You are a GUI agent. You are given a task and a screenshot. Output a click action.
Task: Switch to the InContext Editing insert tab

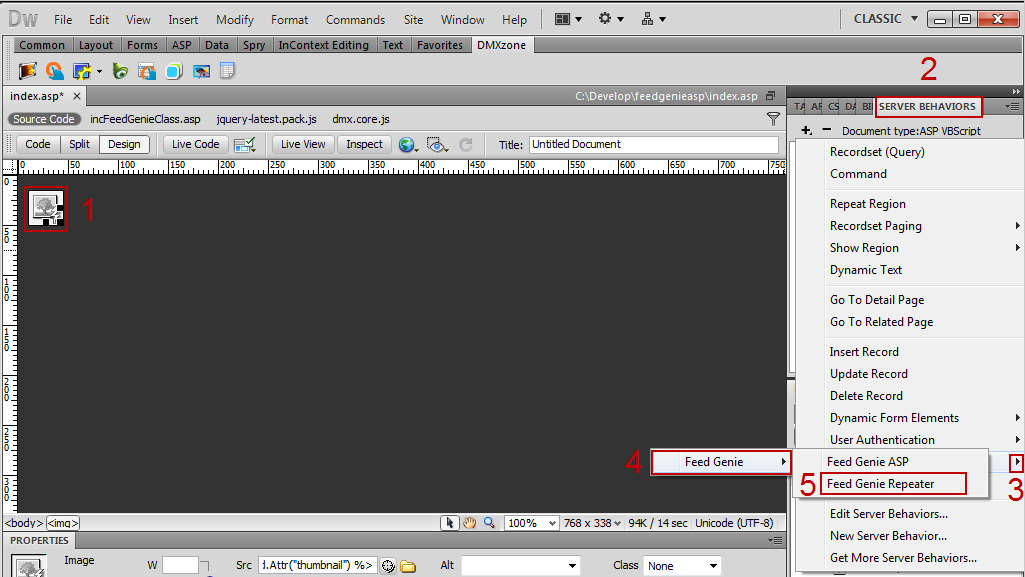(x=324, y=45)
